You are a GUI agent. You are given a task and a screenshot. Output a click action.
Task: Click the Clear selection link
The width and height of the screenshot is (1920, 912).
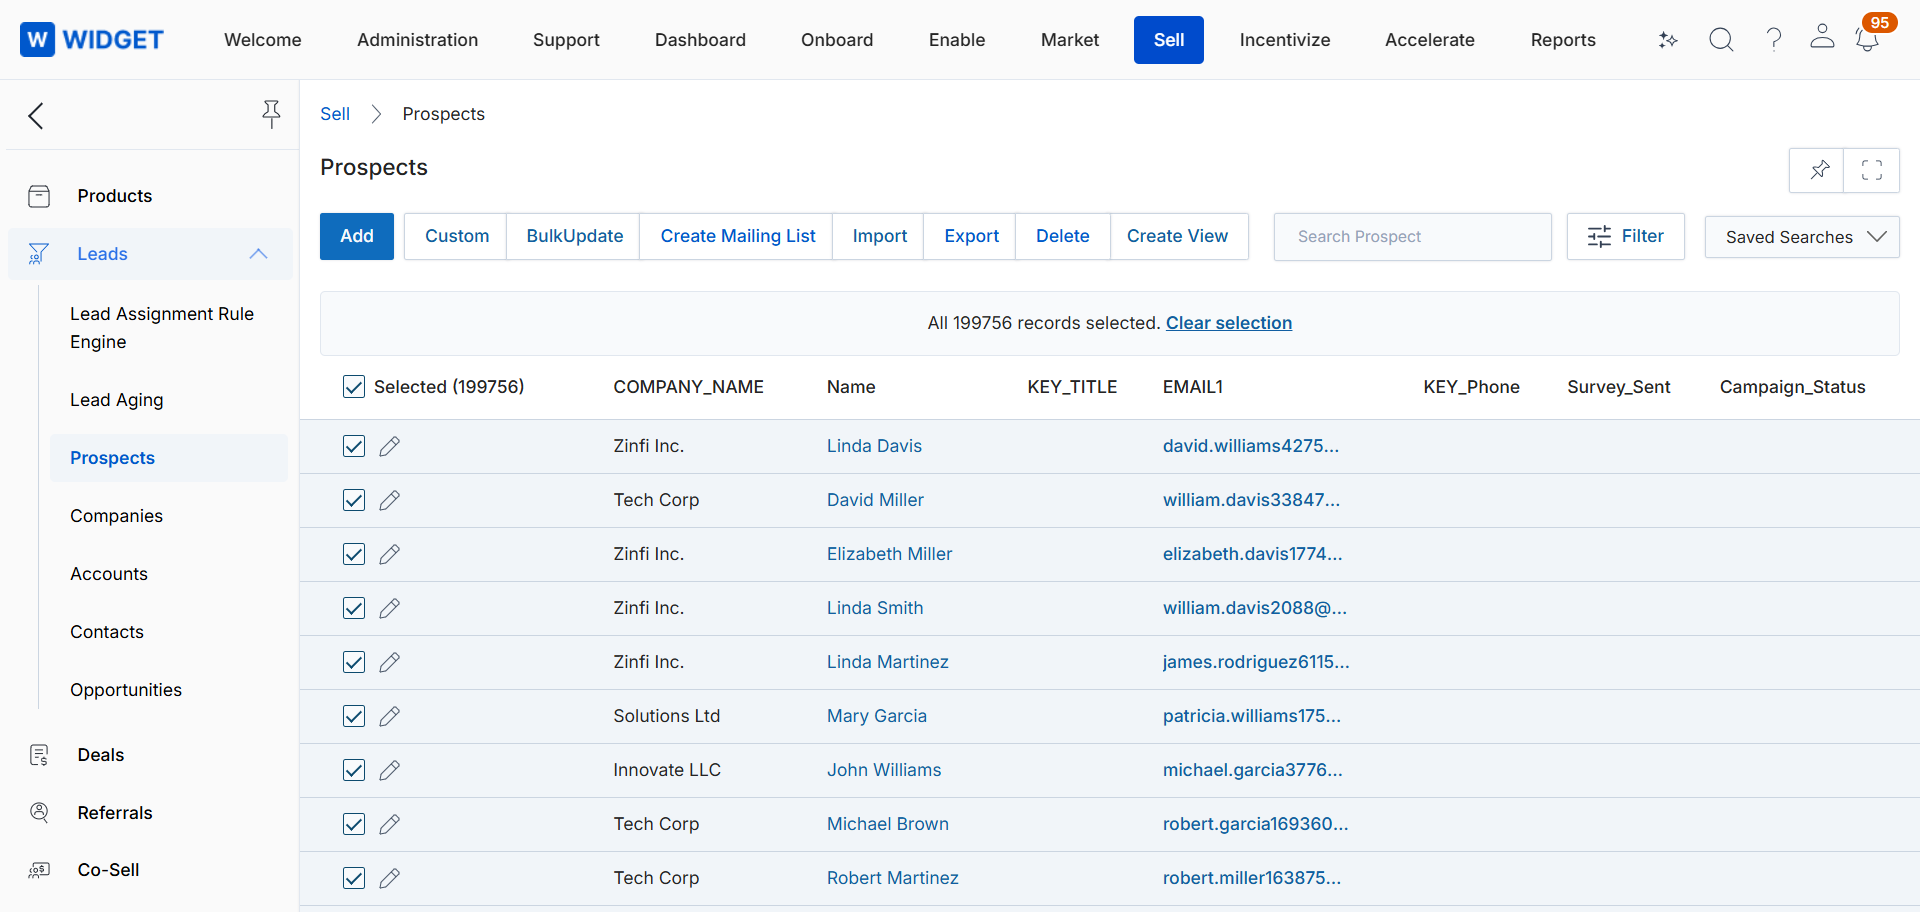tap(1229, 323)
